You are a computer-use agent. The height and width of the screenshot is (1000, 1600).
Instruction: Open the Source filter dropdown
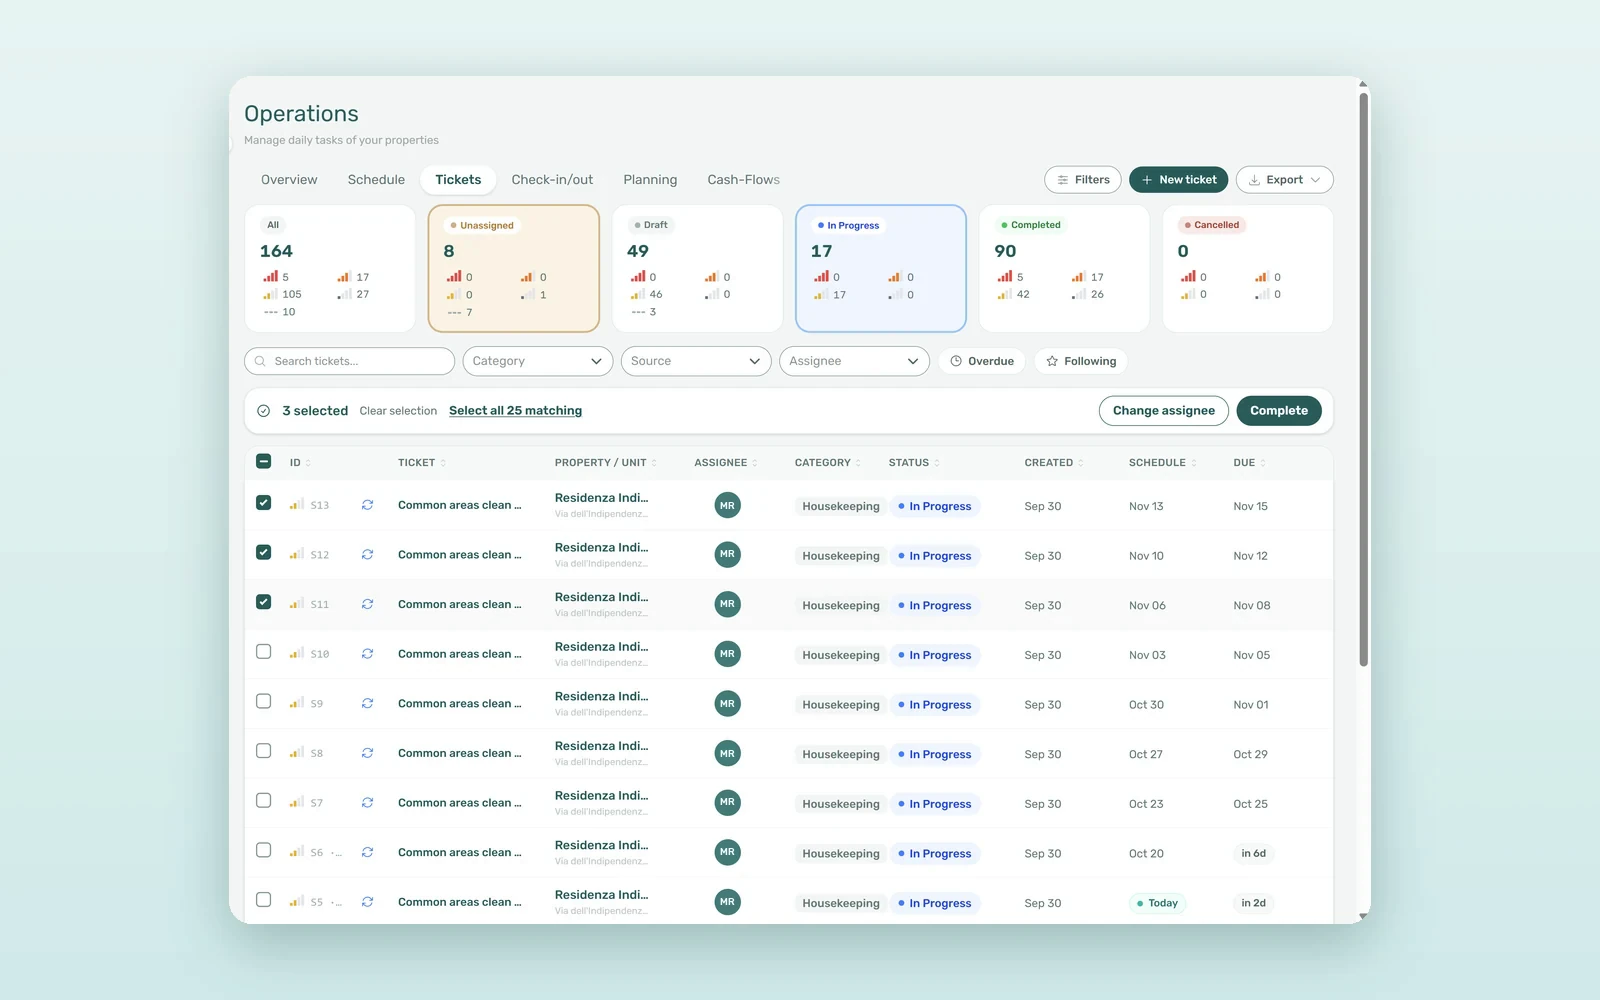click(696, 361)
